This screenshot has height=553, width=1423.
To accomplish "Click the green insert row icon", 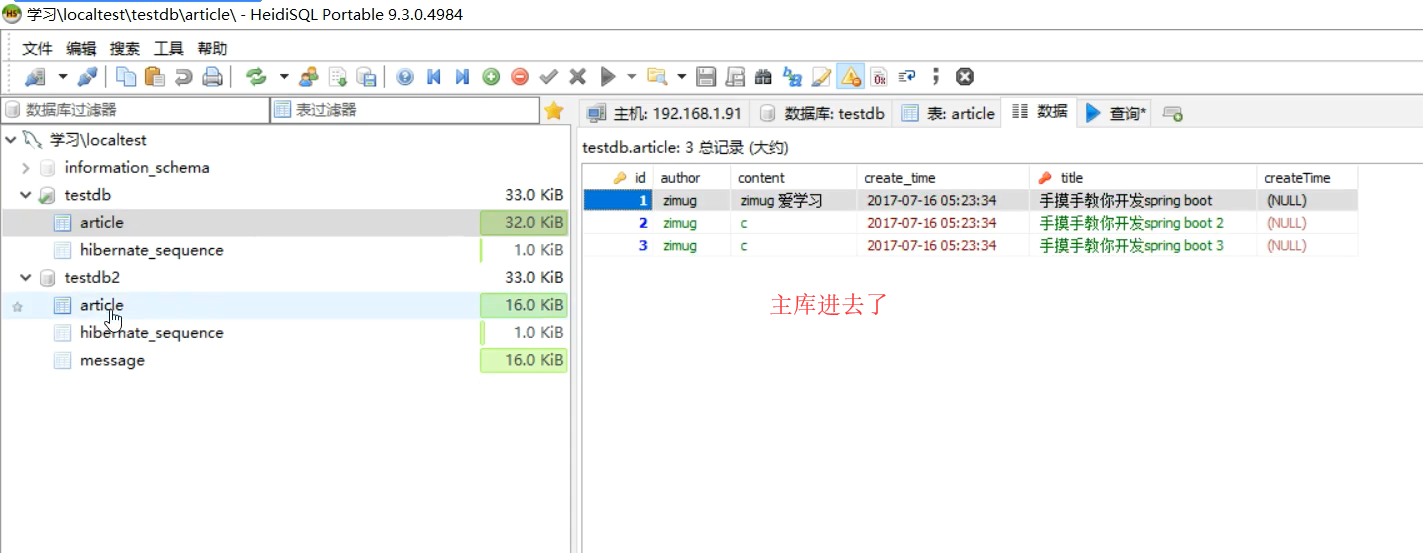I will [491, 76].
